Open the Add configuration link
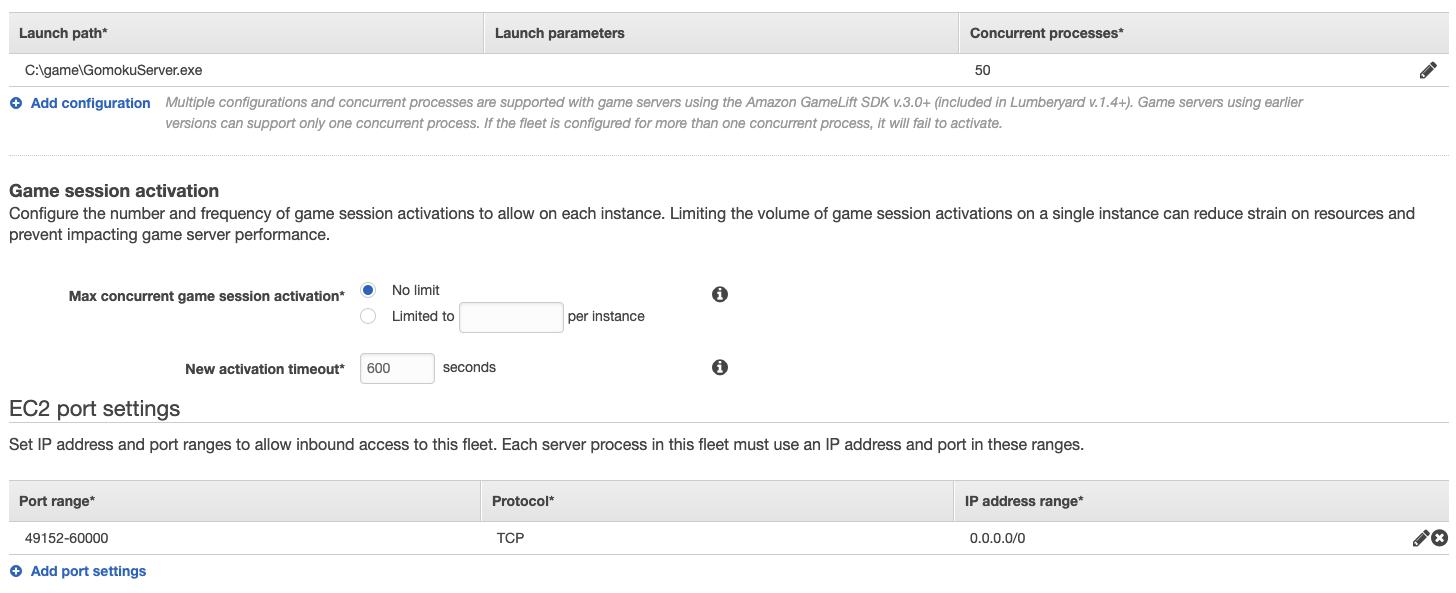 (90, 103)
